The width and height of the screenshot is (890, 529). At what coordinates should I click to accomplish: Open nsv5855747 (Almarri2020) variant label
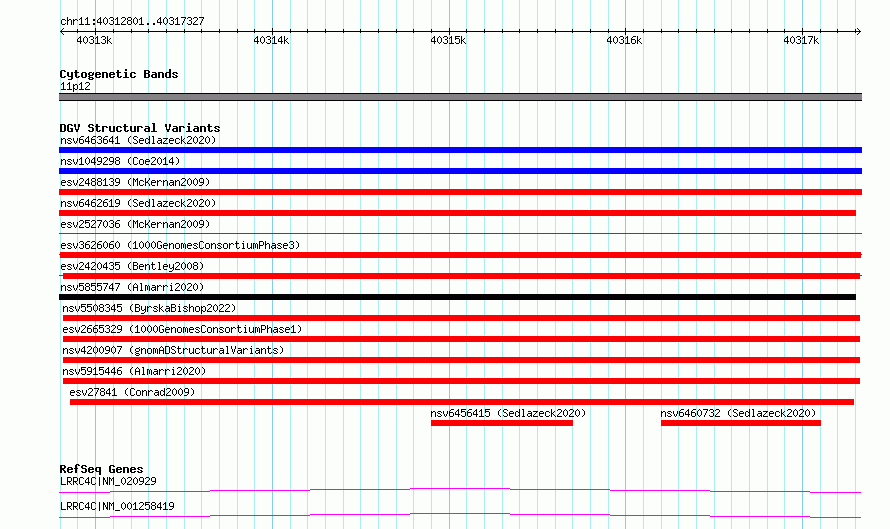[132, 287]
